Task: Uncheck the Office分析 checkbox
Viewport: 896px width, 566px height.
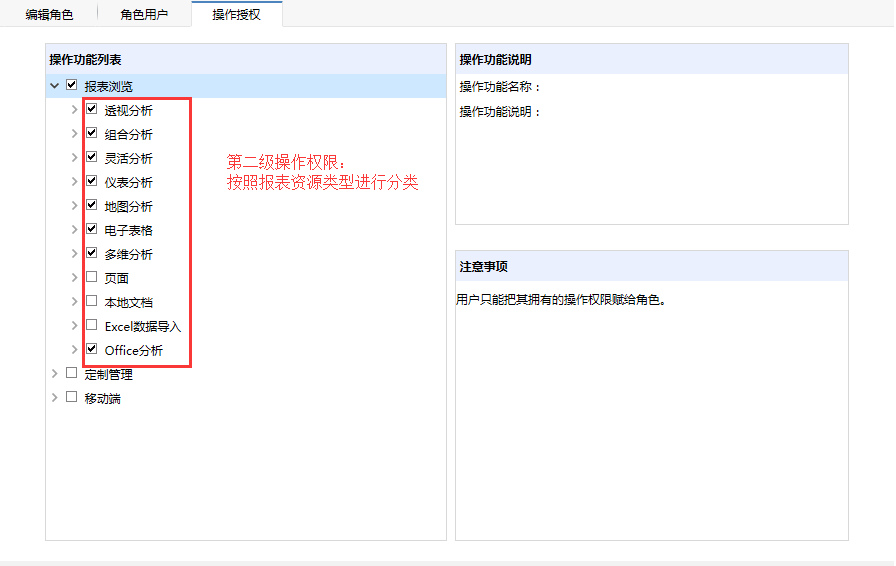Action: click(91, 349)
